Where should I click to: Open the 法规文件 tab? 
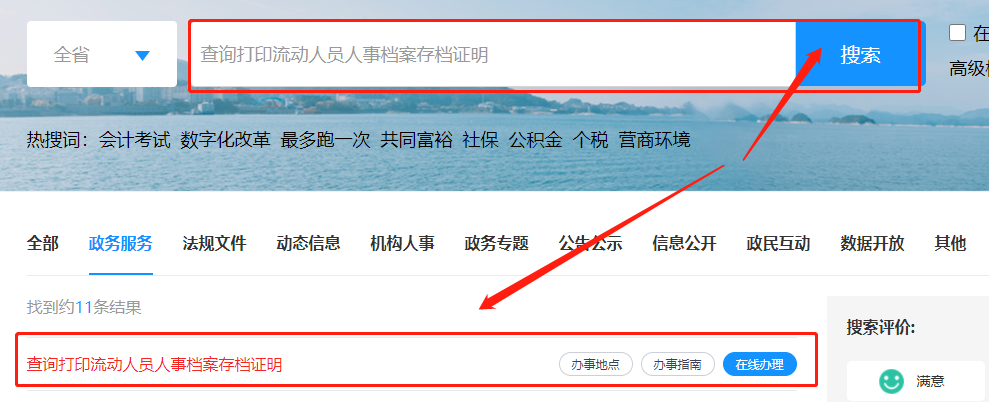[x=214, y=243]
